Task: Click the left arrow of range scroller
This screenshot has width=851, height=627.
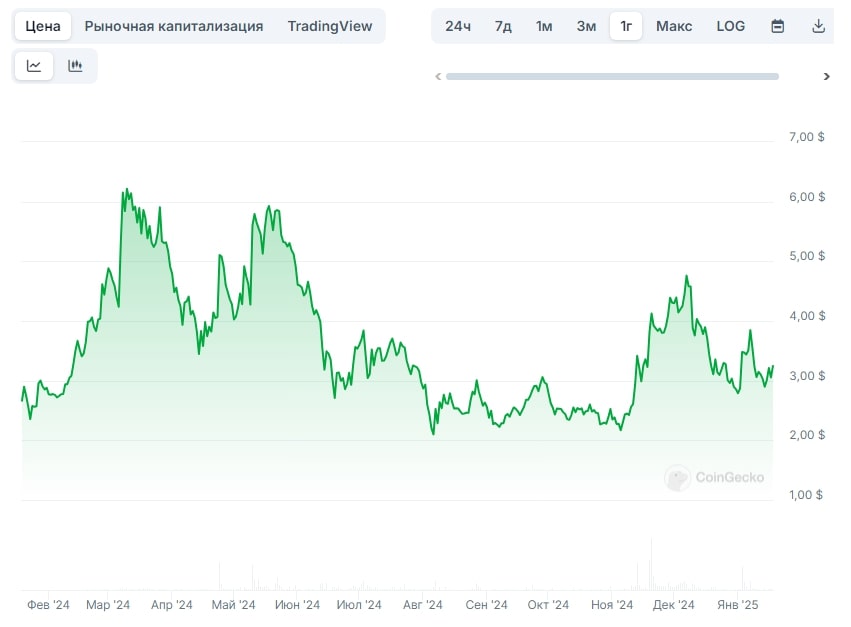Action: pyautogui.click(x=438, y=77)
